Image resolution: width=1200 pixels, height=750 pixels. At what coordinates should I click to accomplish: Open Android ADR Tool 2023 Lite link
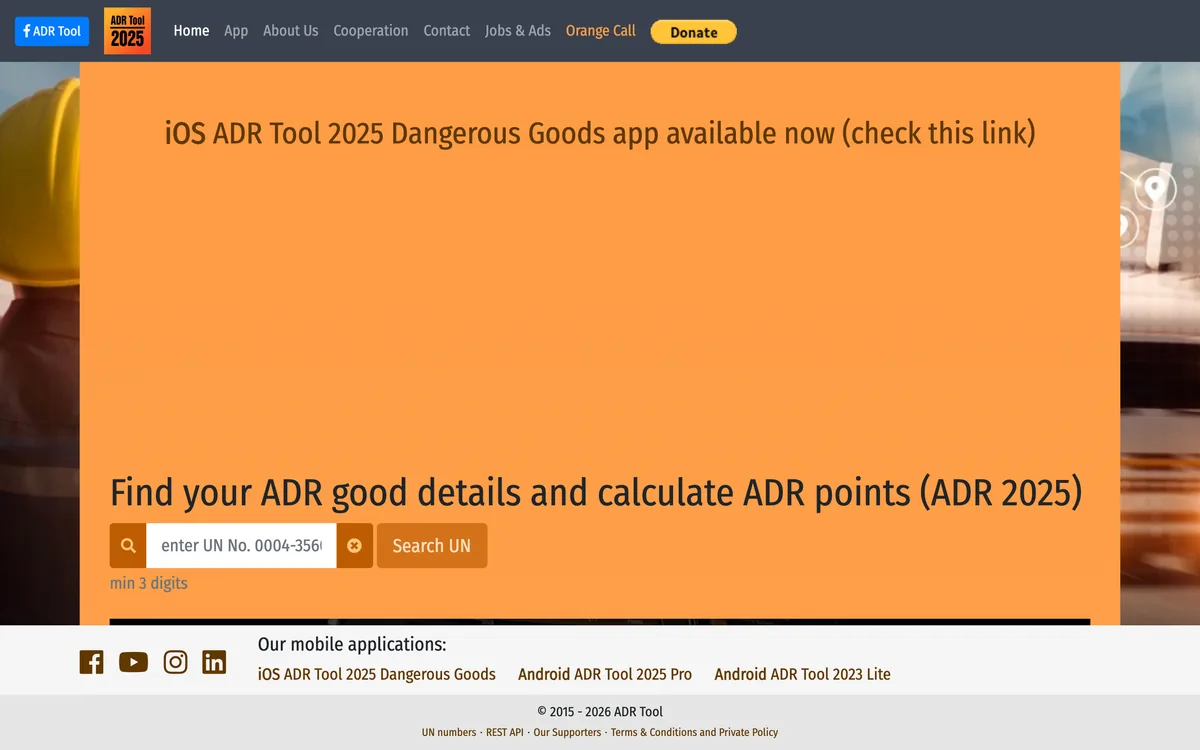point(802,674)
